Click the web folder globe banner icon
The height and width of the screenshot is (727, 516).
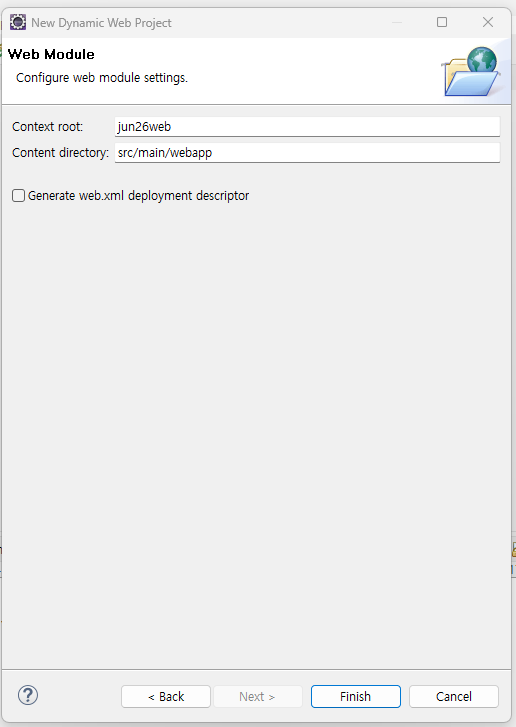tap(471, 71)
